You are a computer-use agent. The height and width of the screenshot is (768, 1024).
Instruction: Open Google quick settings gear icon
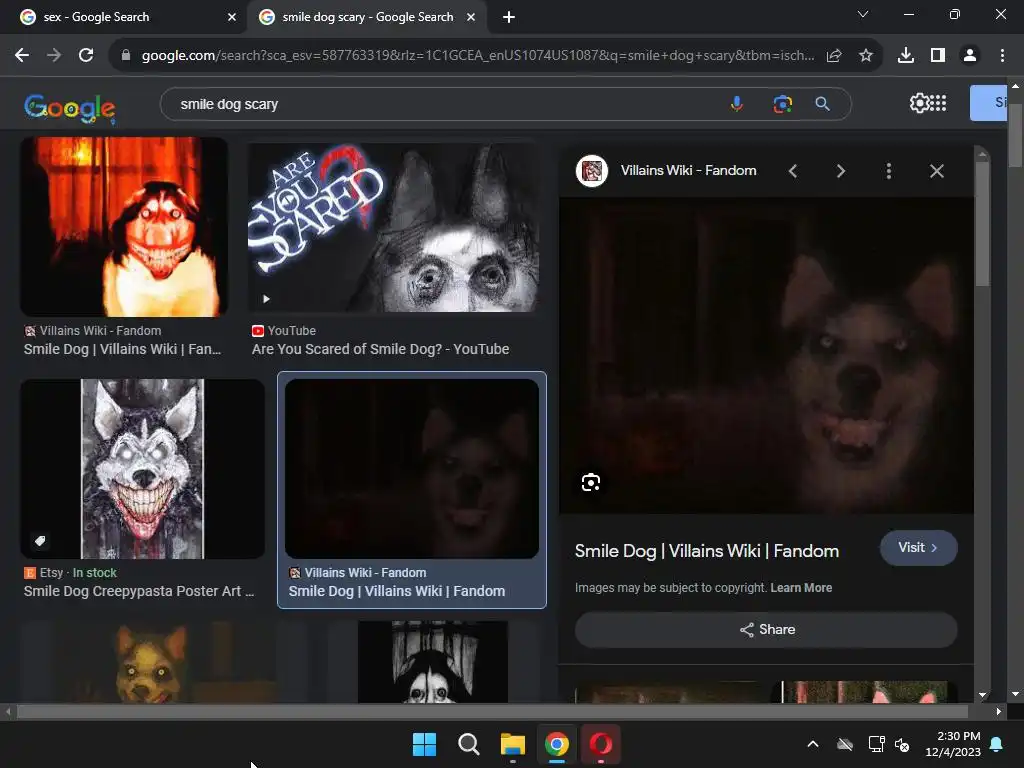(x=919, y=103)
